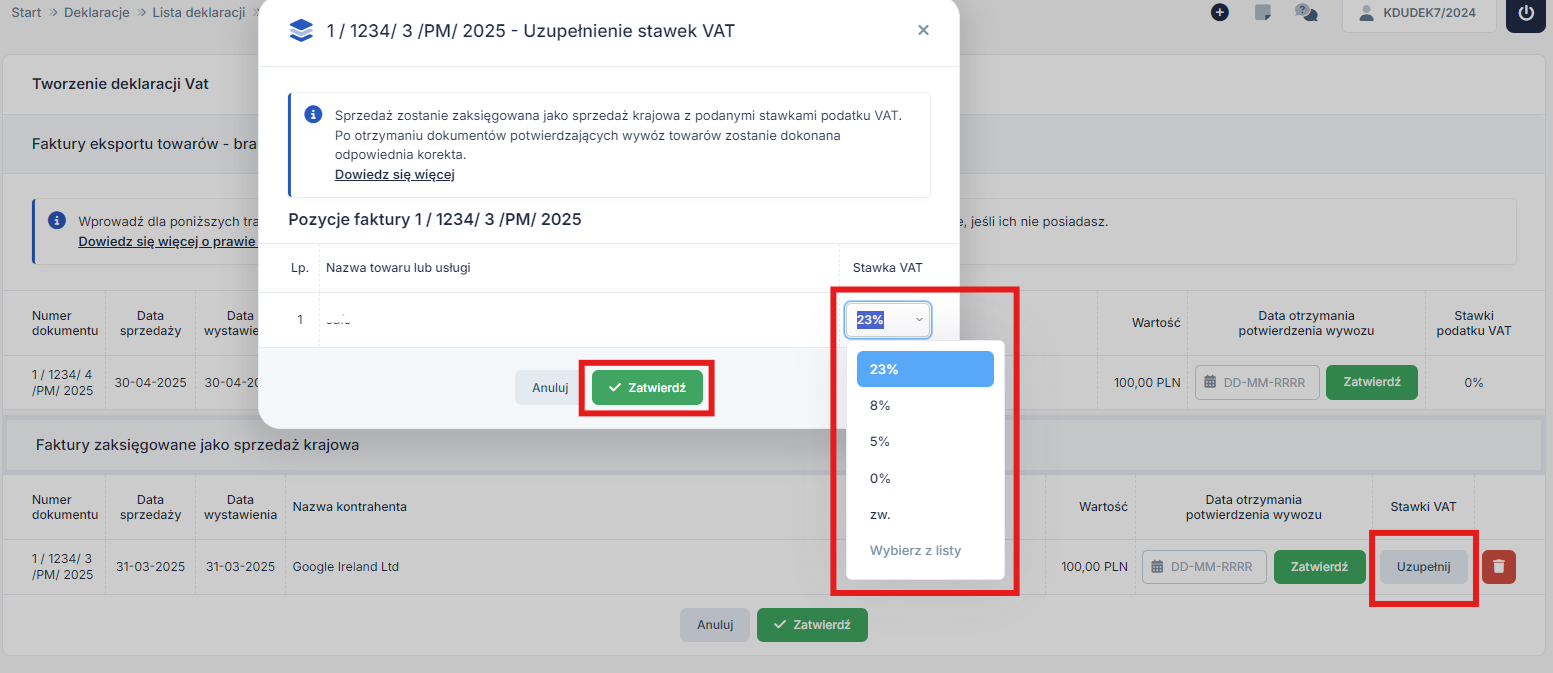
Task: Click the date field for invoice 1/1234/4
Action: 1257,382
